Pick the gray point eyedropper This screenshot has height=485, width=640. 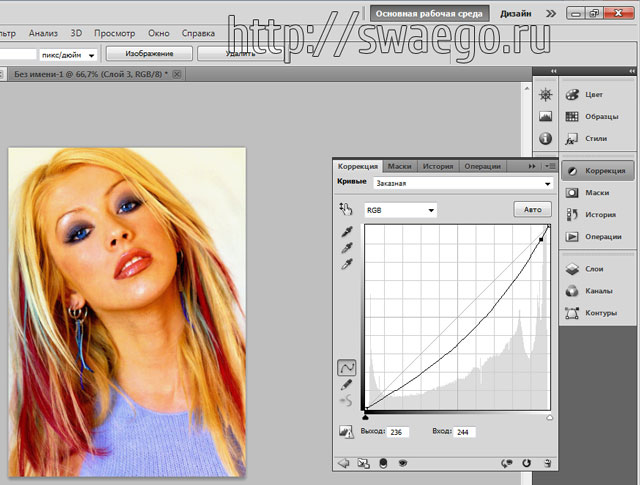pos(347,248)
